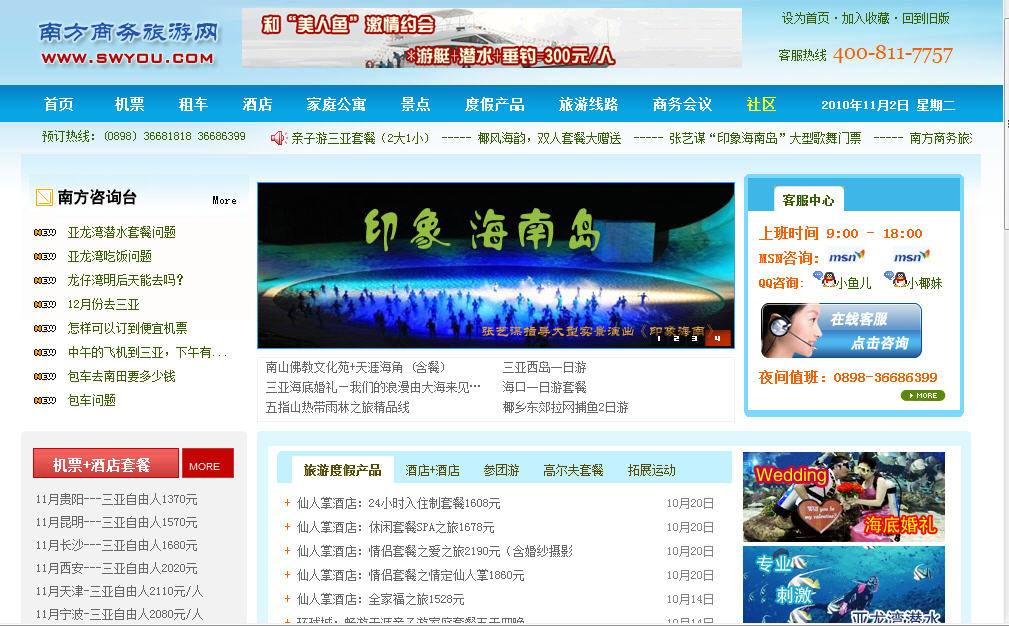
Task: Select 度假产品 in the navigation bar
Action: point(494,104)
